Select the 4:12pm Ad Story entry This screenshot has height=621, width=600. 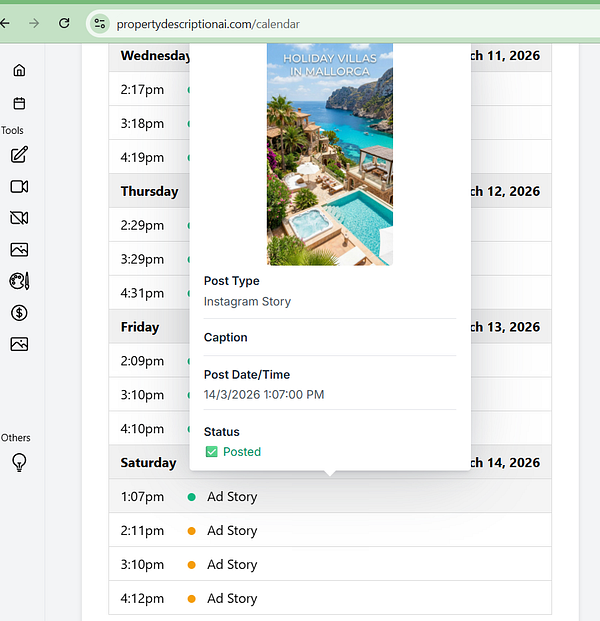(330, 598)
